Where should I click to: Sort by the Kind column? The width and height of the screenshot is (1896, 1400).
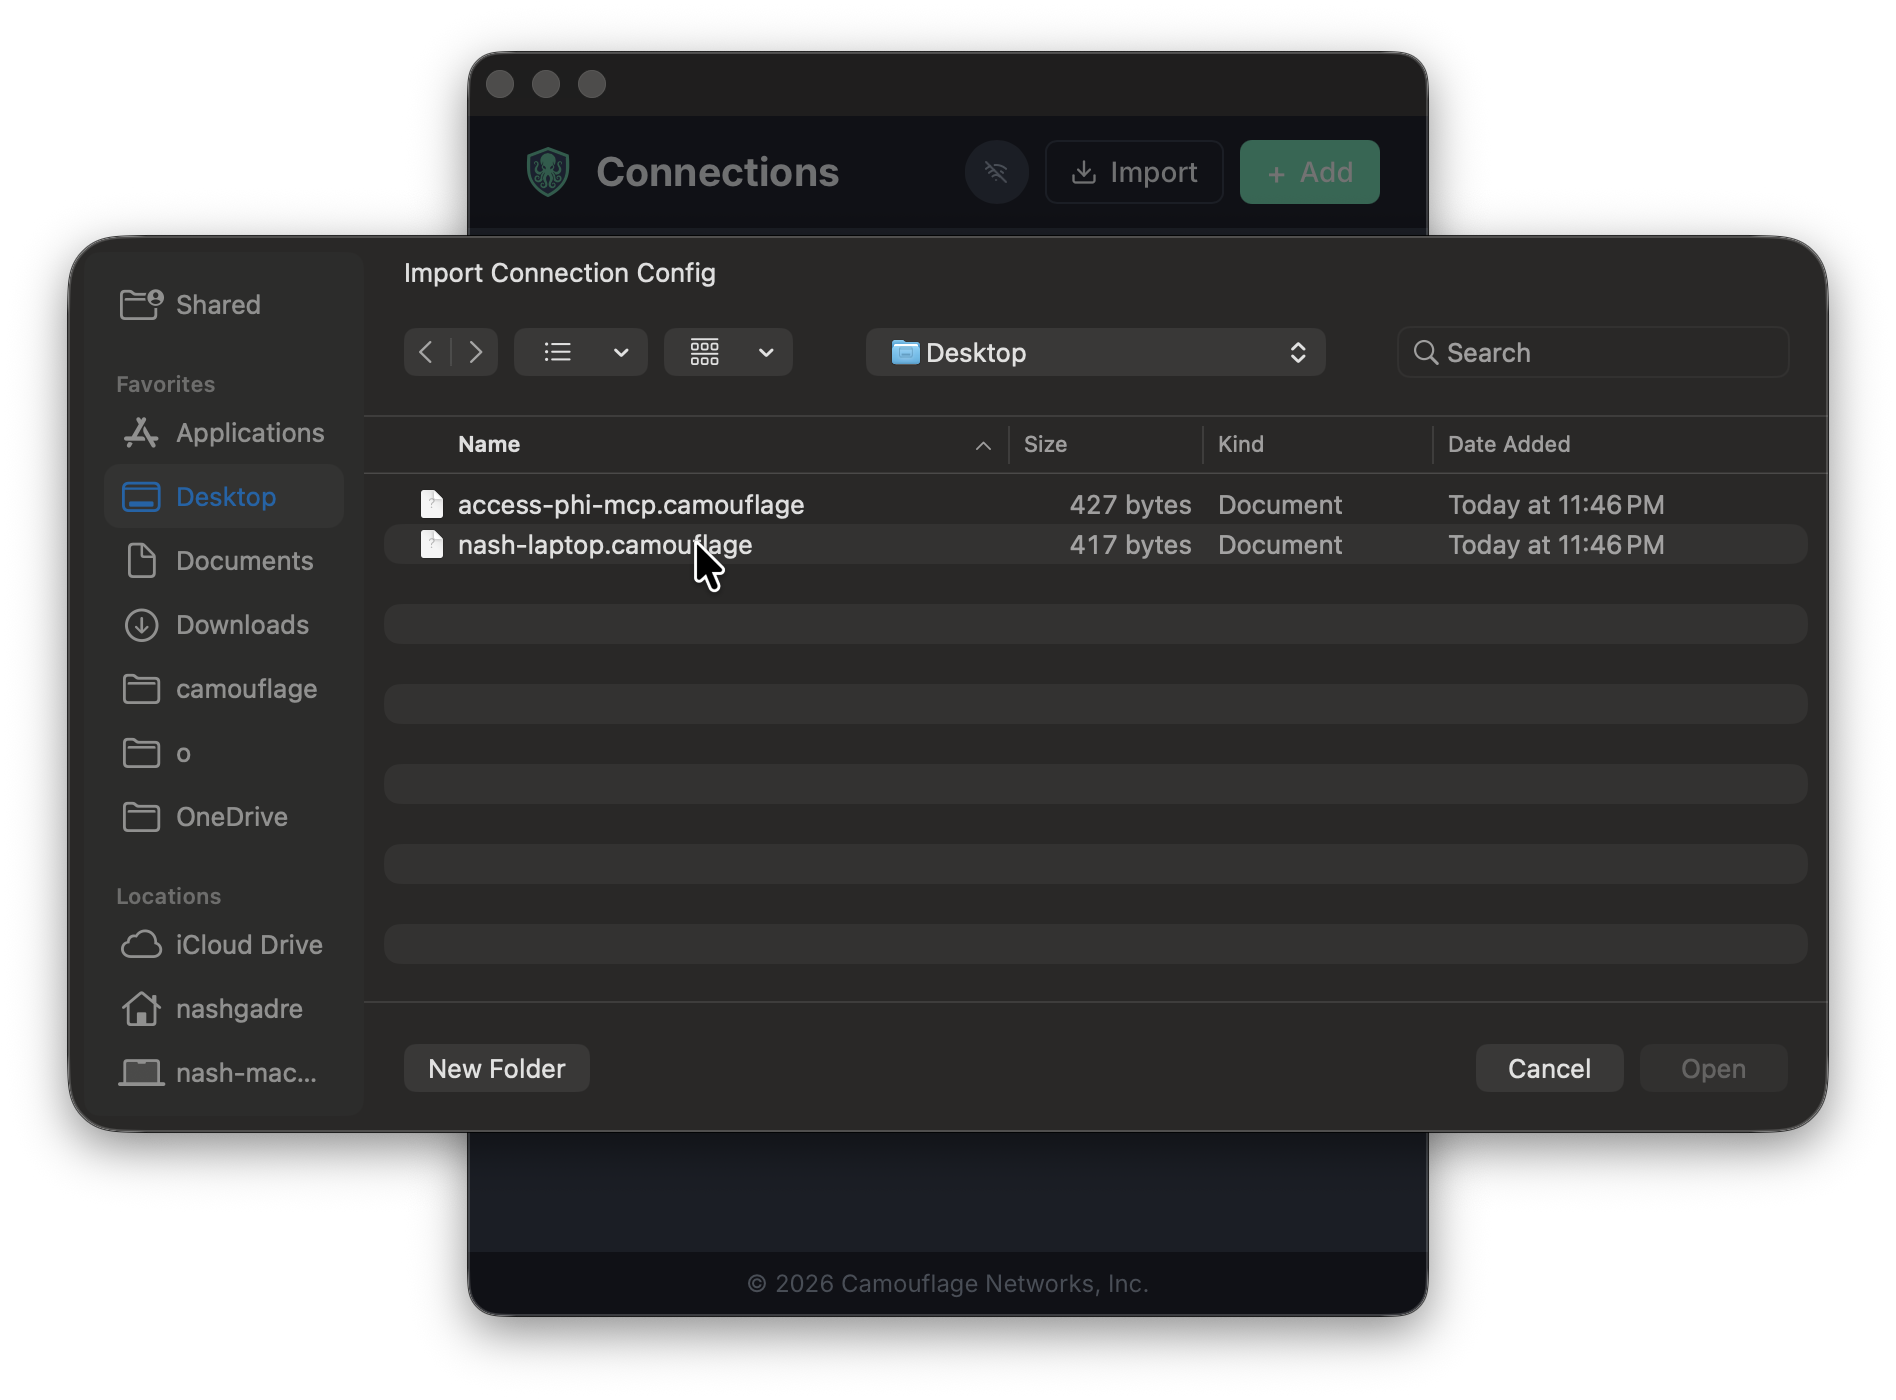pyautogui.click(x=1241, y=444)
